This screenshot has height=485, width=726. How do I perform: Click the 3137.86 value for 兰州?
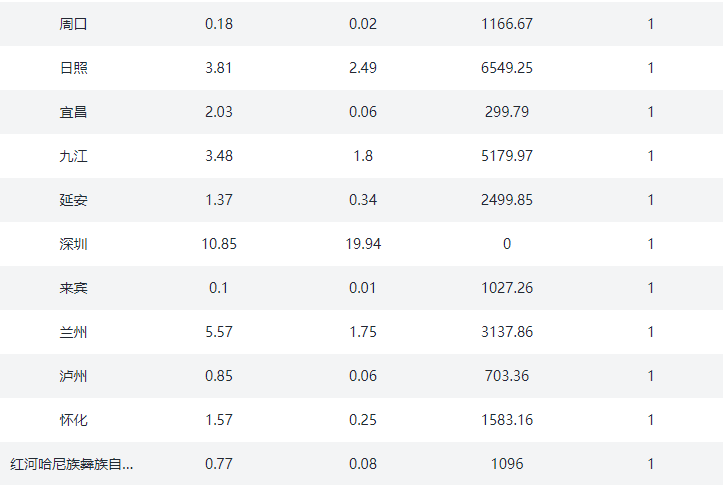507,332
